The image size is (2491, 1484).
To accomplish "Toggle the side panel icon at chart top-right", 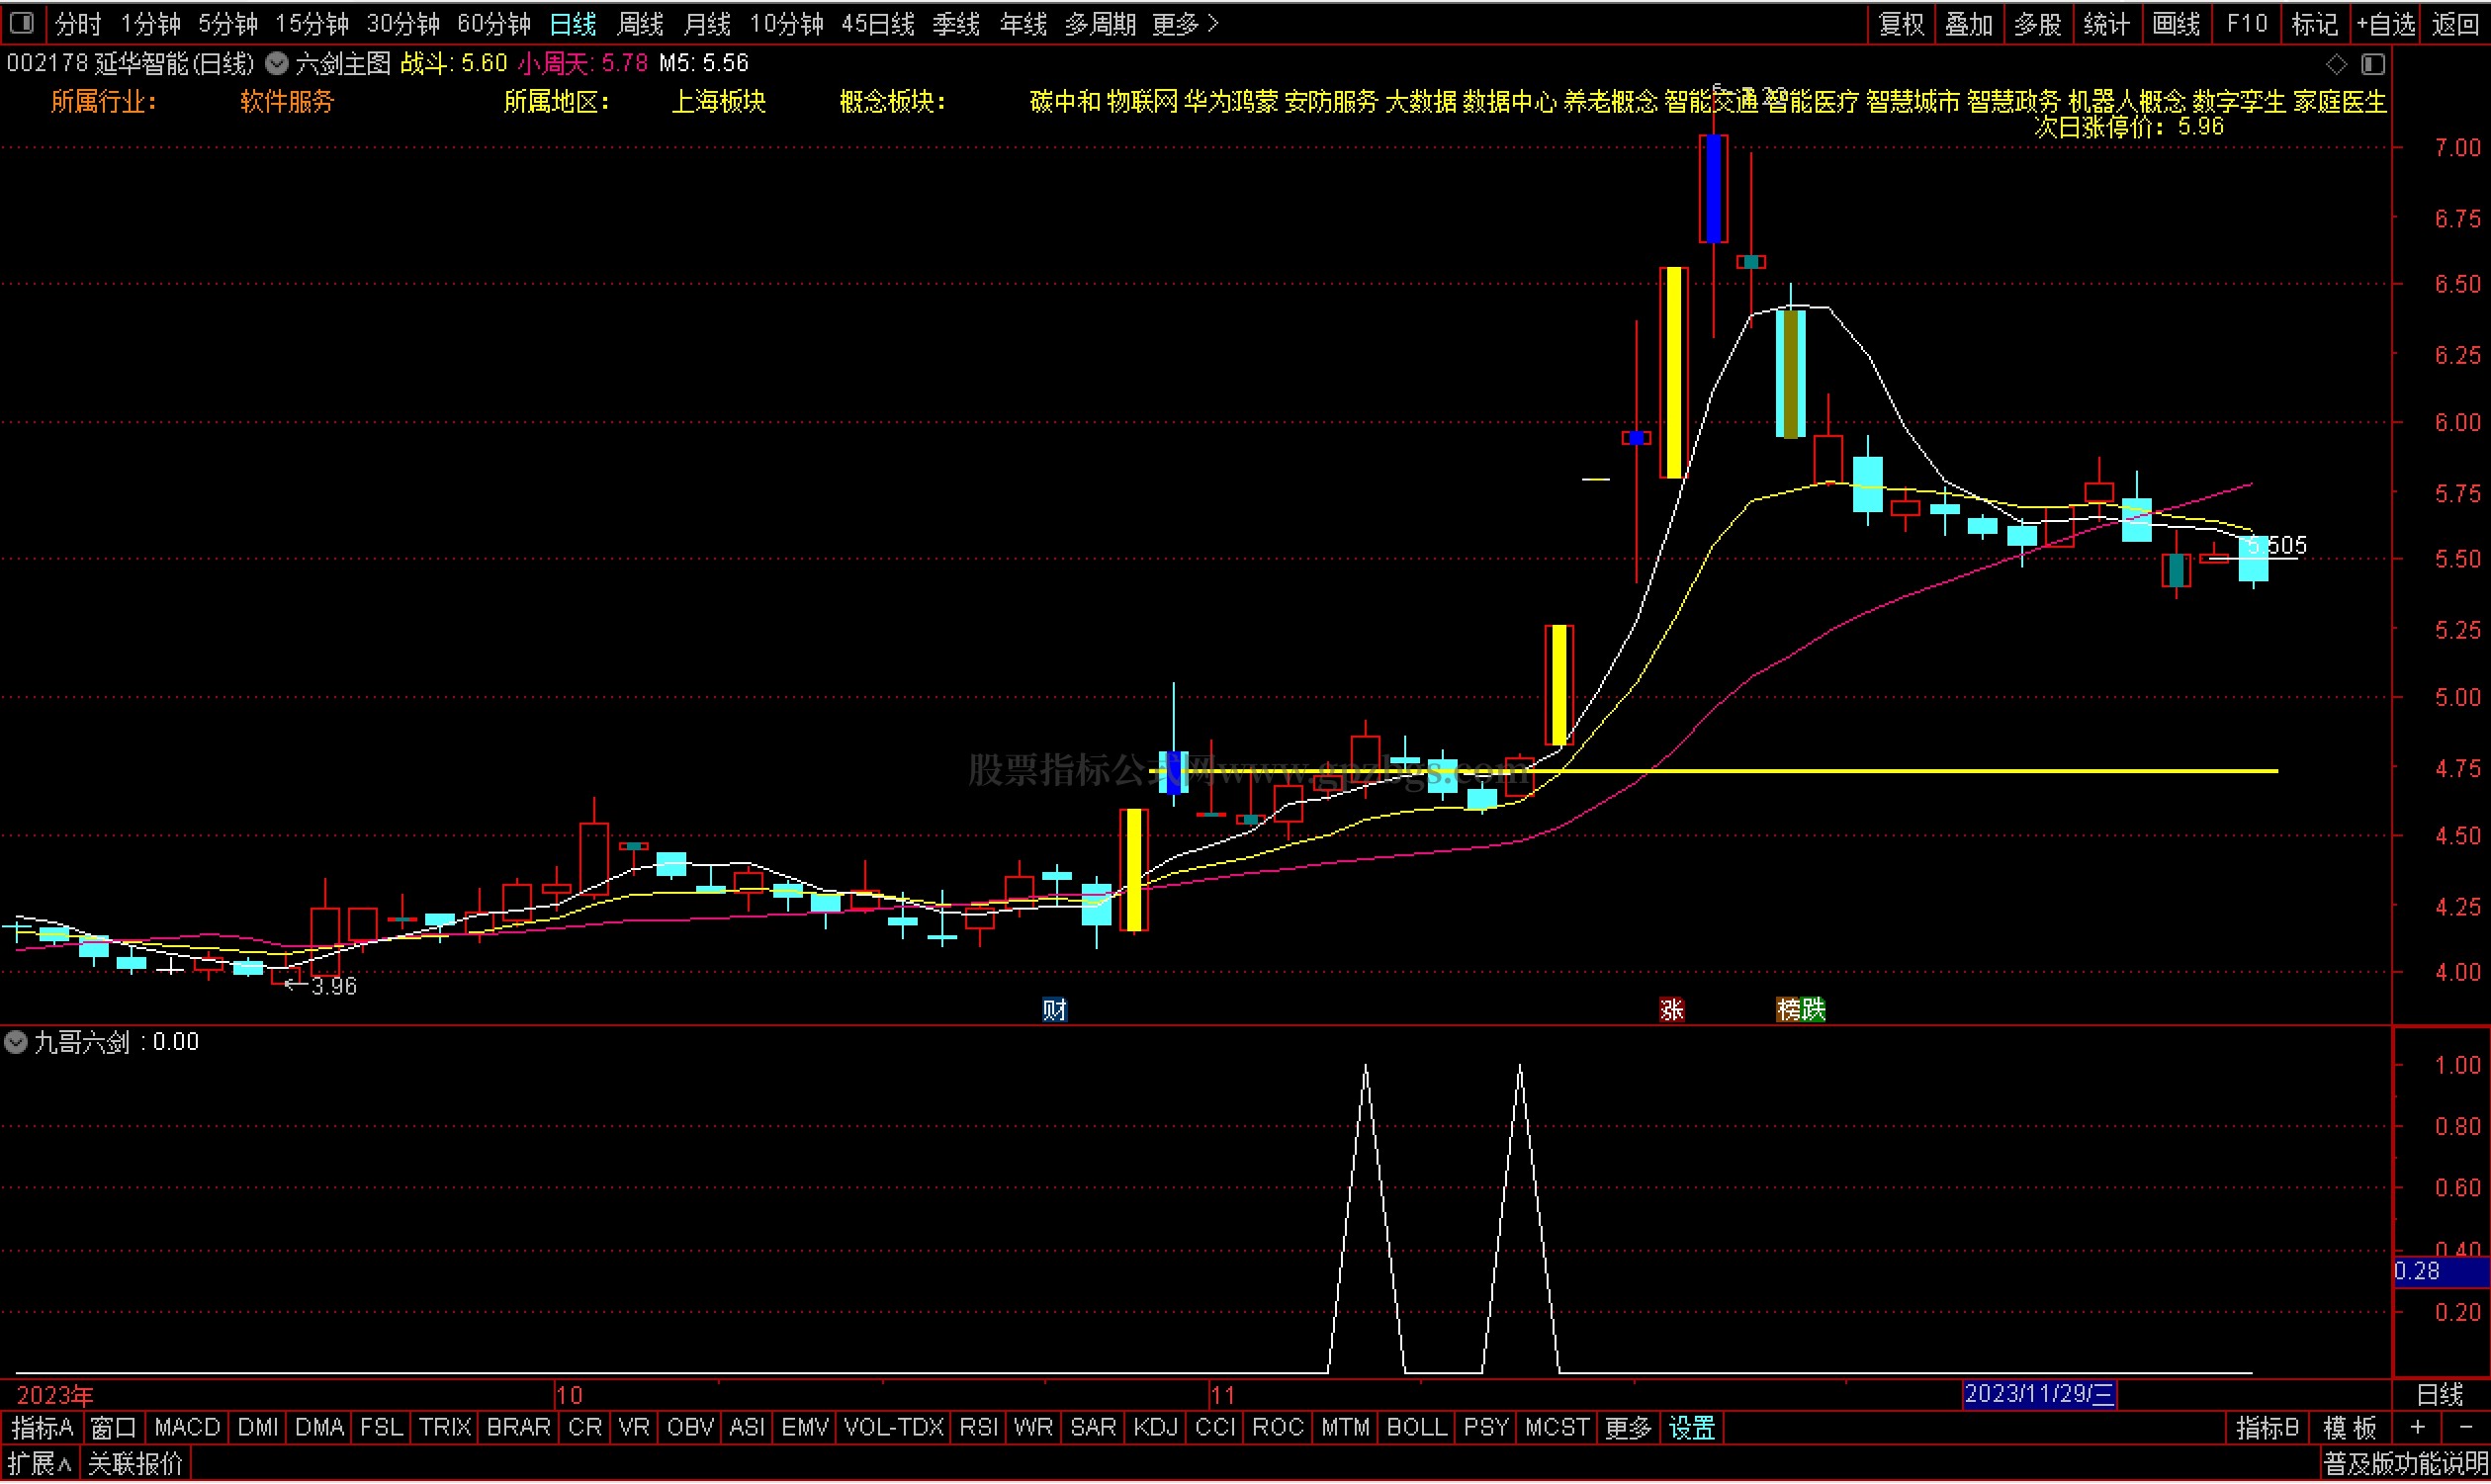I will tap(2373, 65).
